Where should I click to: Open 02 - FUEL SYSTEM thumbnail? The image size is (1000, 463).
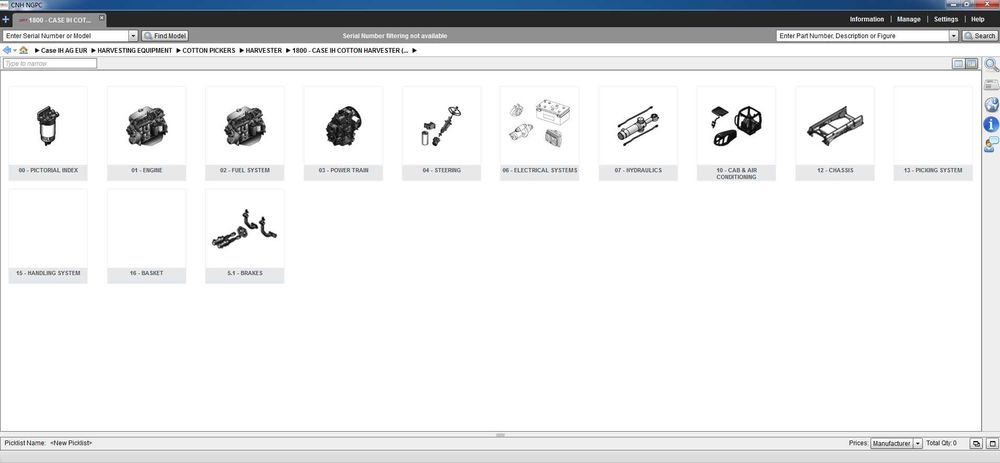tap(245, 133)
